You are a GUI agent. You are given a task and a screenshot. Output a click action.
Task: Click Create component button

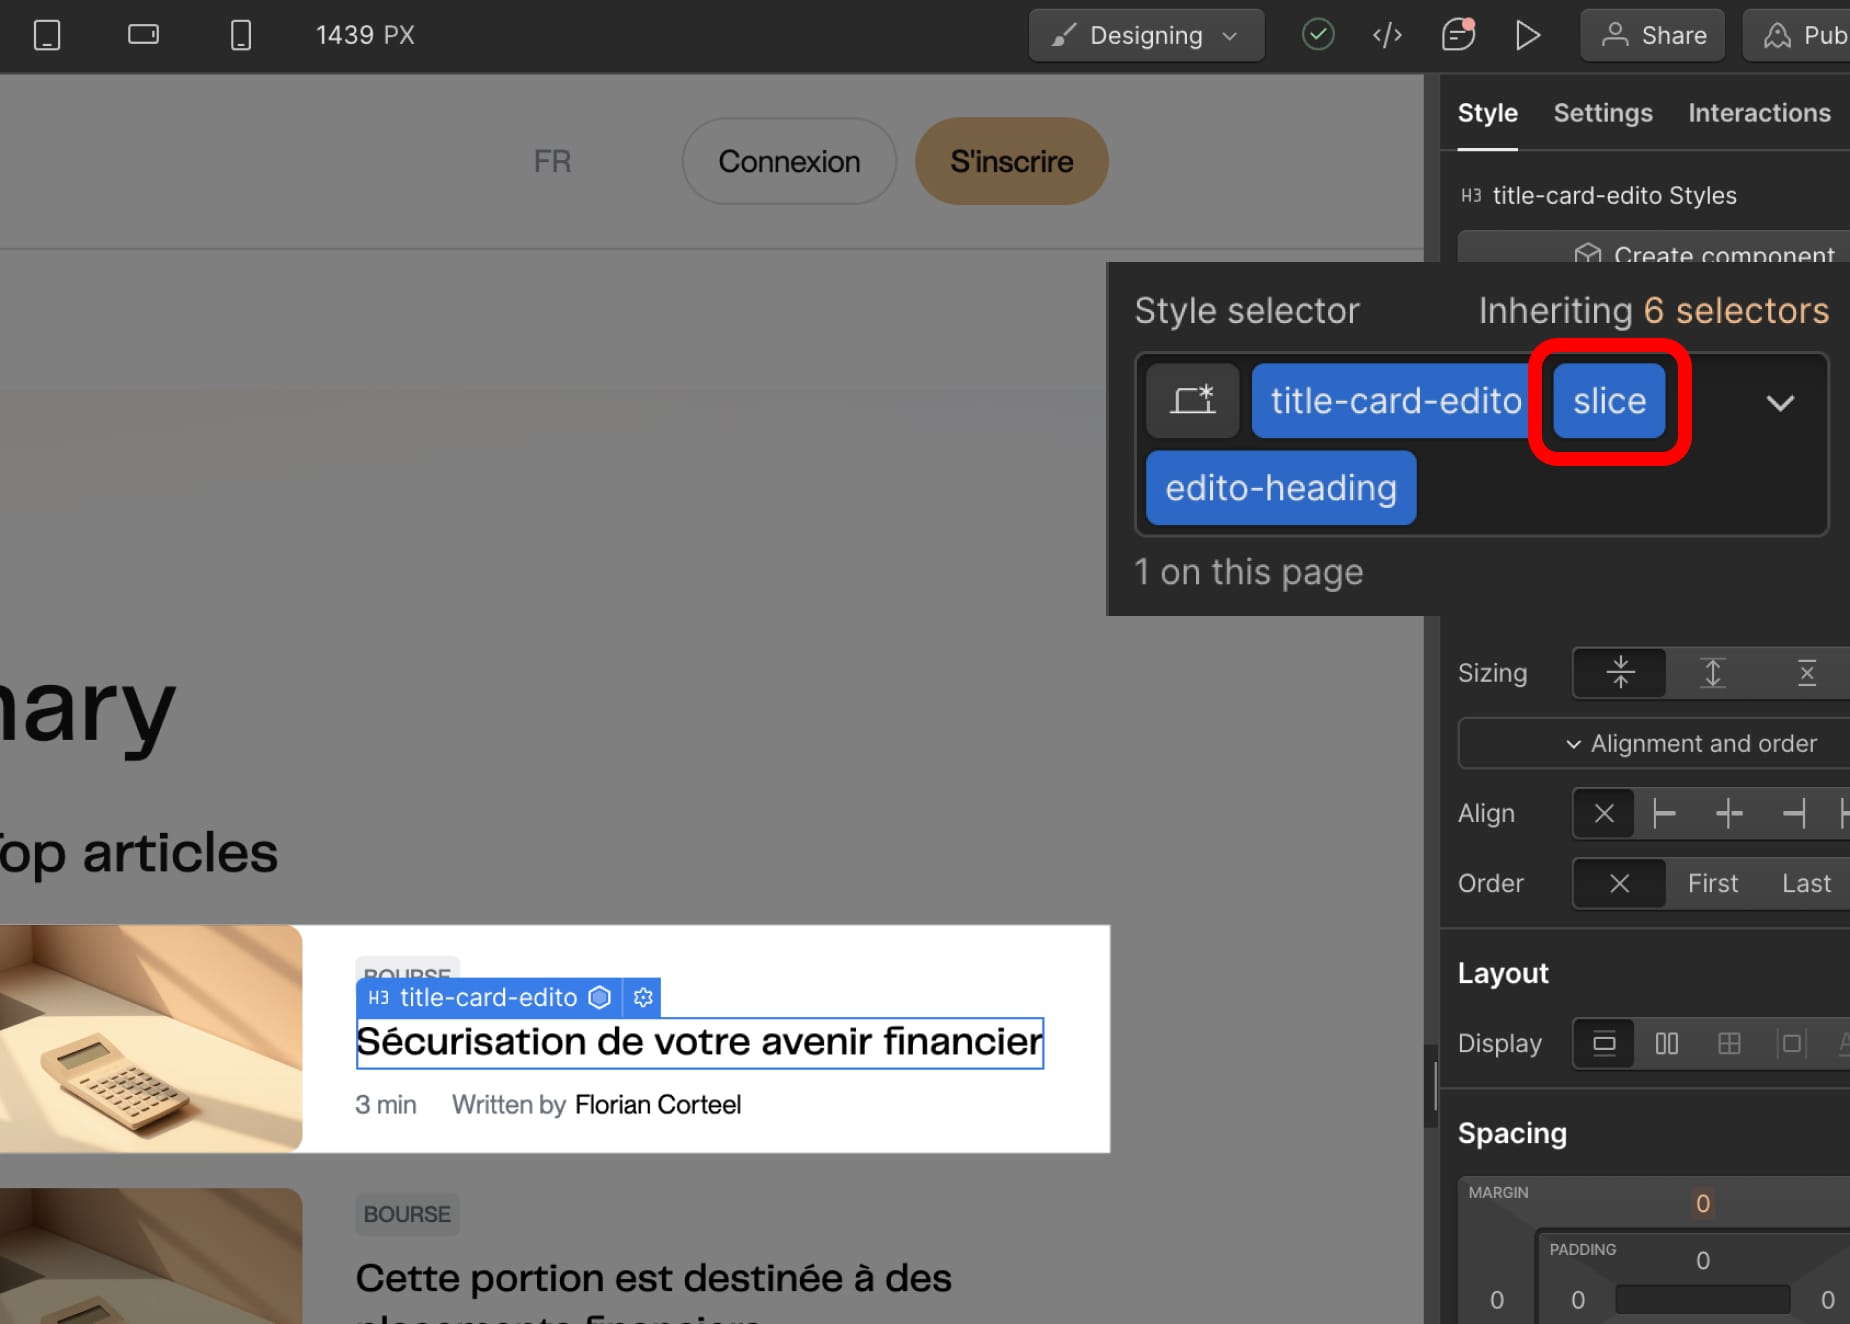(1655, 248)
